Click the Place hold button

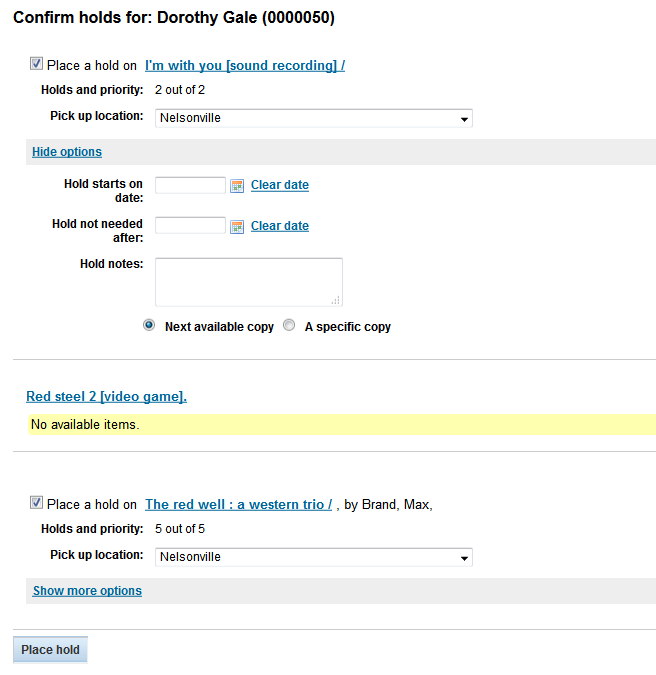click(x=51, y=650)
